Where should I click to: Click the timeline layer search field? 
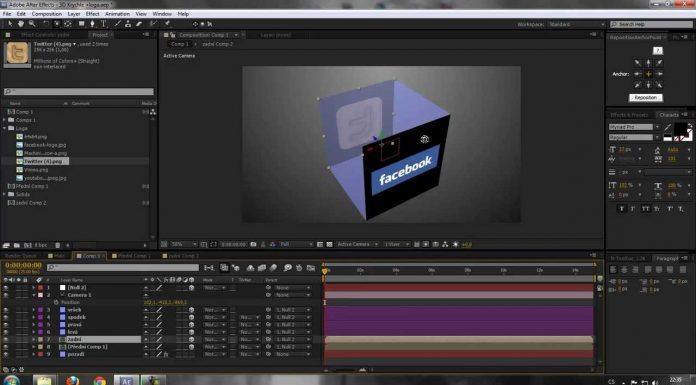123,267
